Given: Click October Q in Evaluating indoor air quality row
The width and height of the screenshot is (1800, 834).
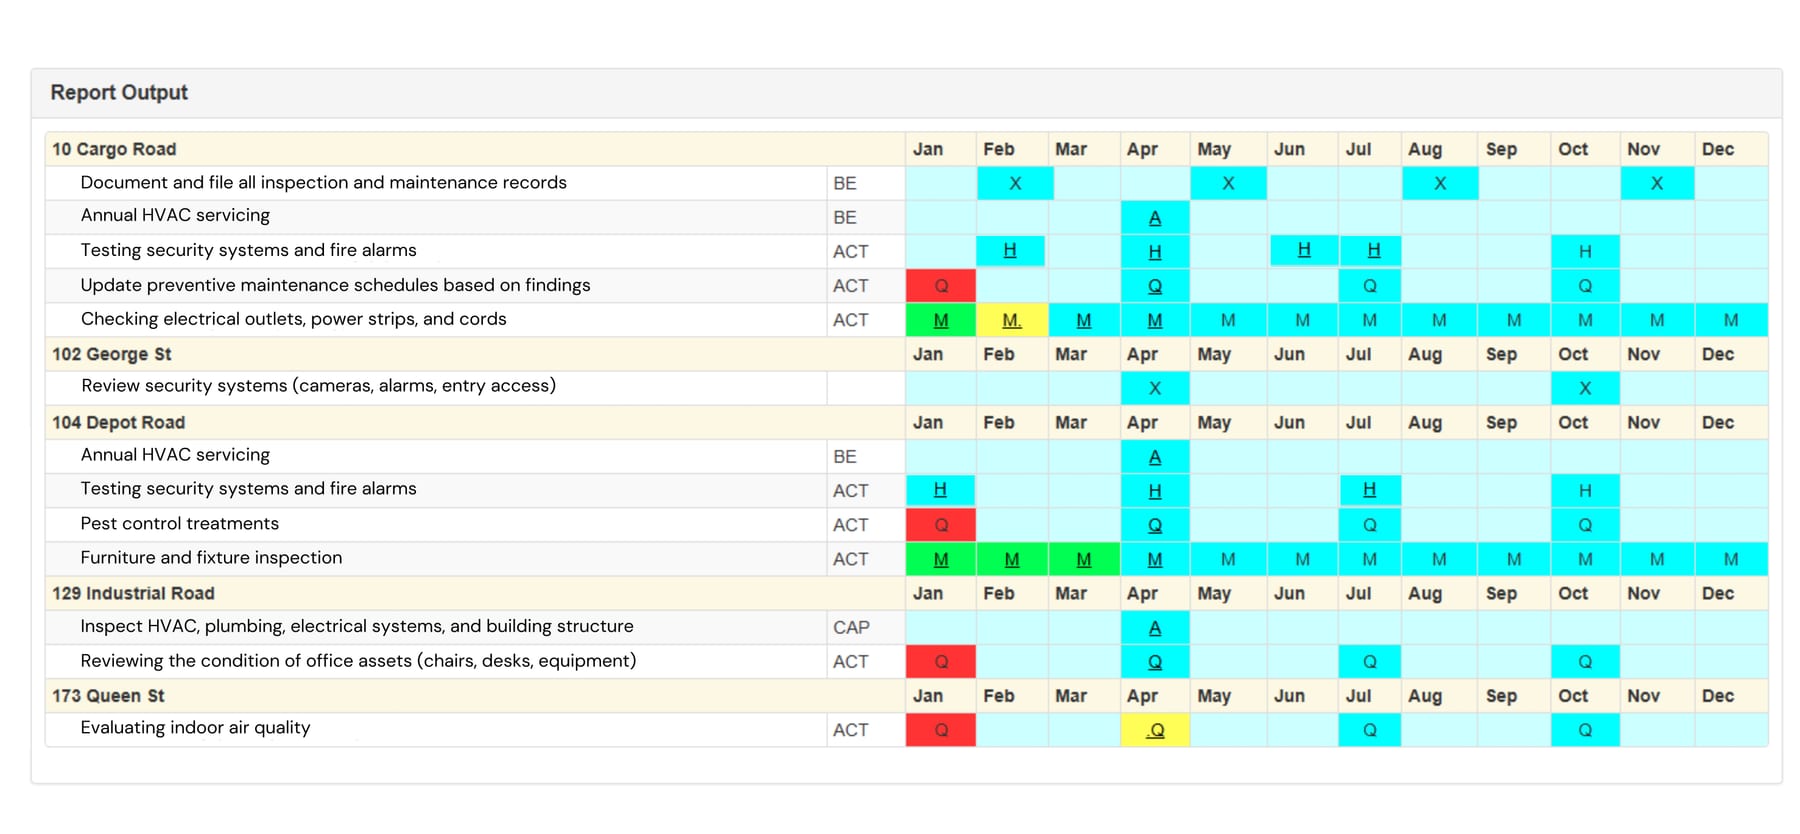Looking at the screenshot, I should coord(1585,730).
